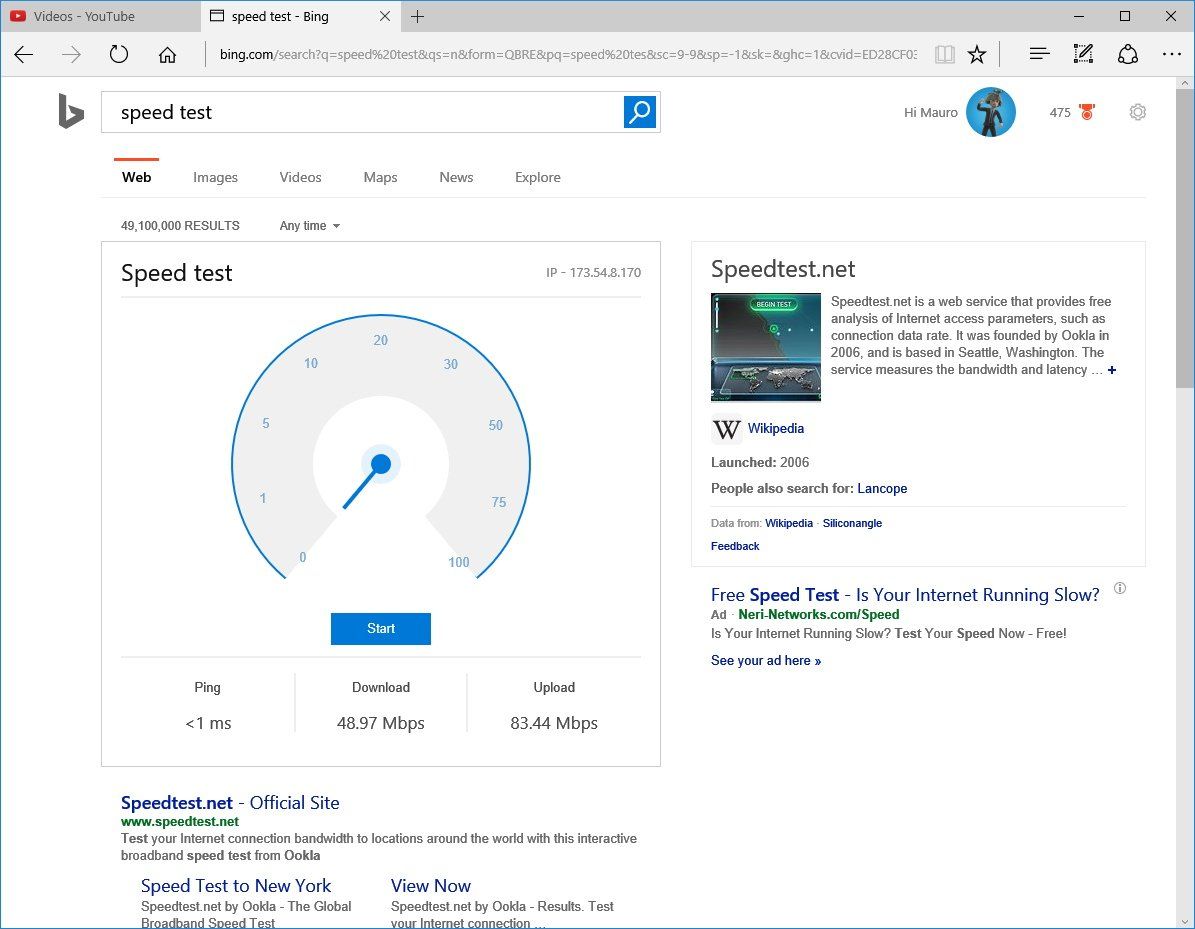Expand Speedtest.net description with plus sign

1112,370
